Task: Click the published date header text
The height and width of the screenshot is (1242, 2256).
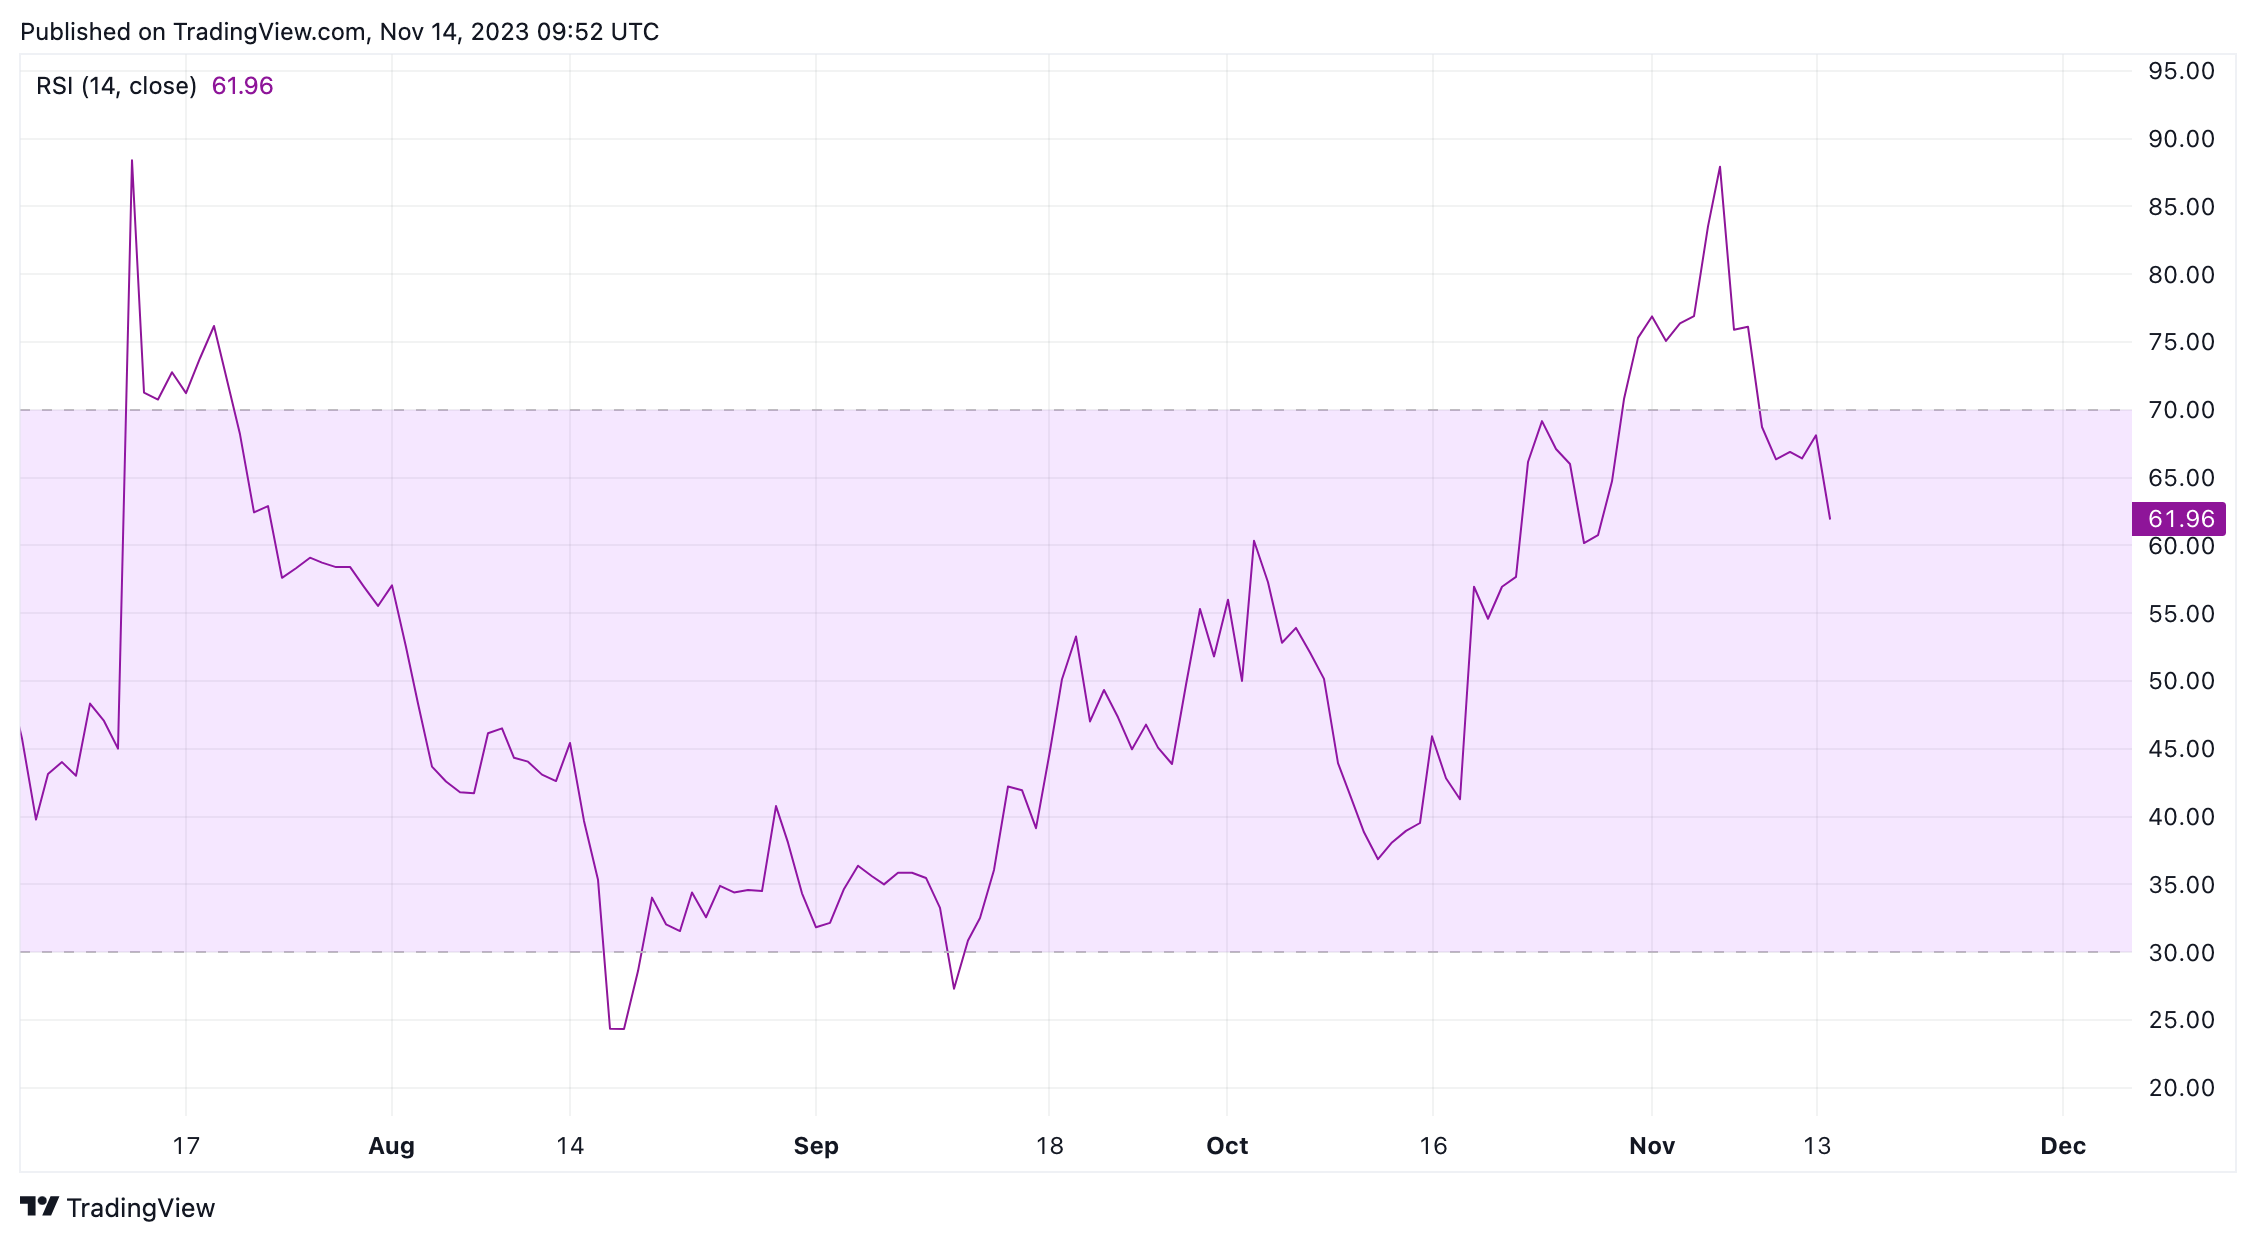Action: point(339,32)
